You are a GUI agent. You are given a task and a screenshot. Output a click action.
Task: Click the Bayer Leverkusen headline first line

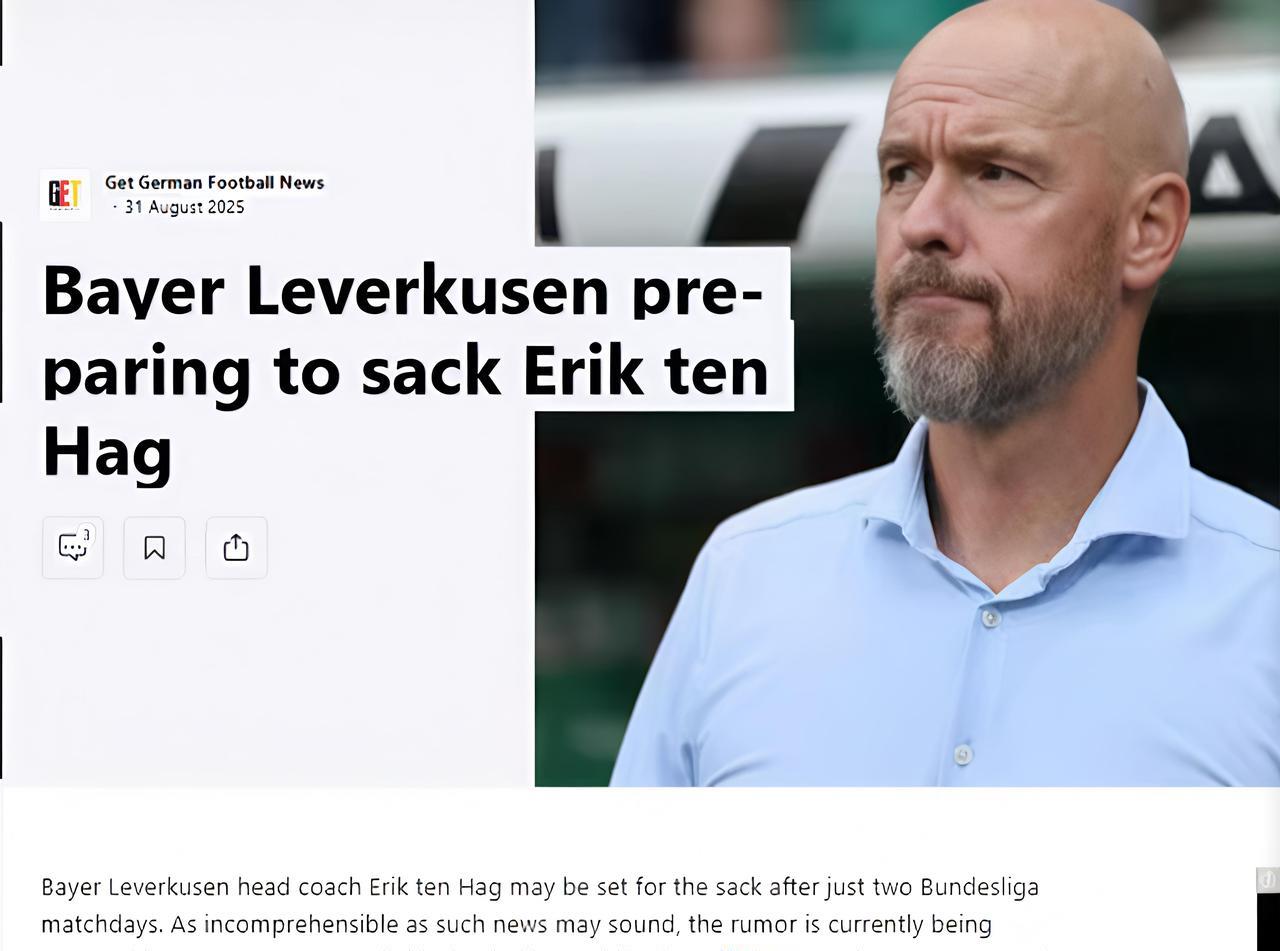[403, 290]
